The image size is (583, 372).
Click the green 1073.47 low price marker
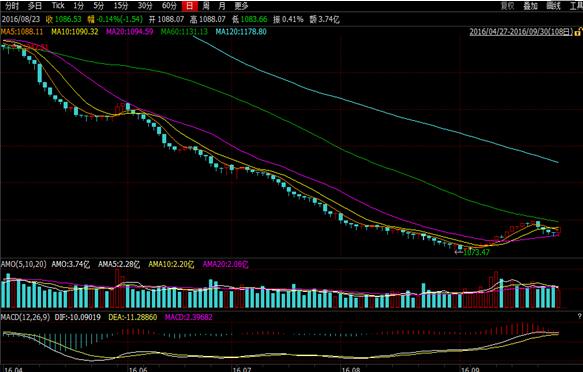(x=476, y=253)
